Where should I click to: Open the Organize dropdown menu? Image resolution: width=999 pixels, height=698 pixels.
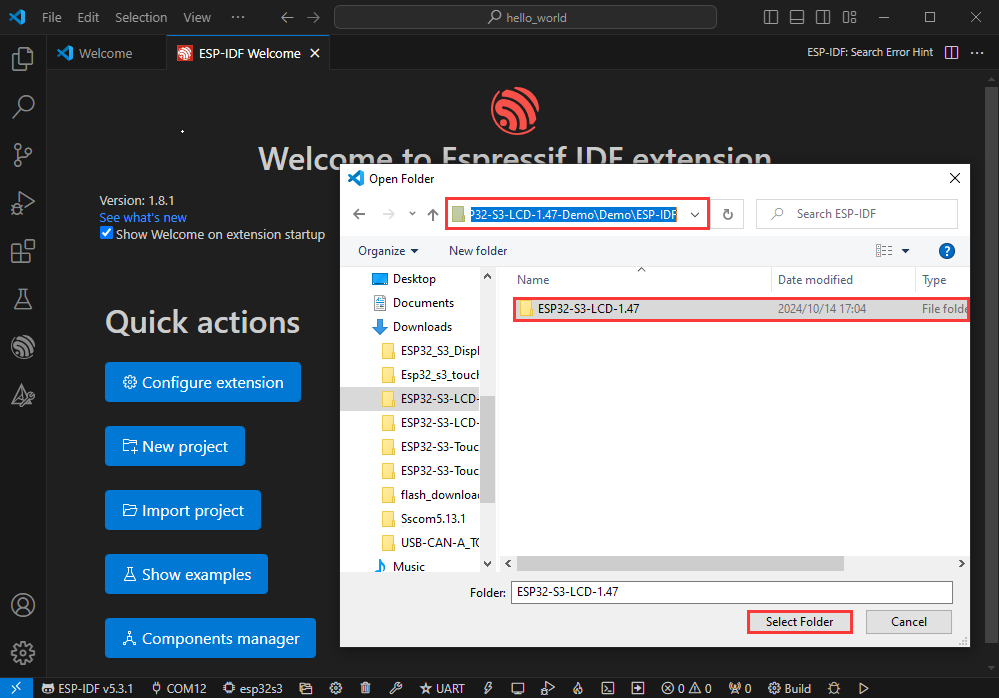click(x=388, y=251)
